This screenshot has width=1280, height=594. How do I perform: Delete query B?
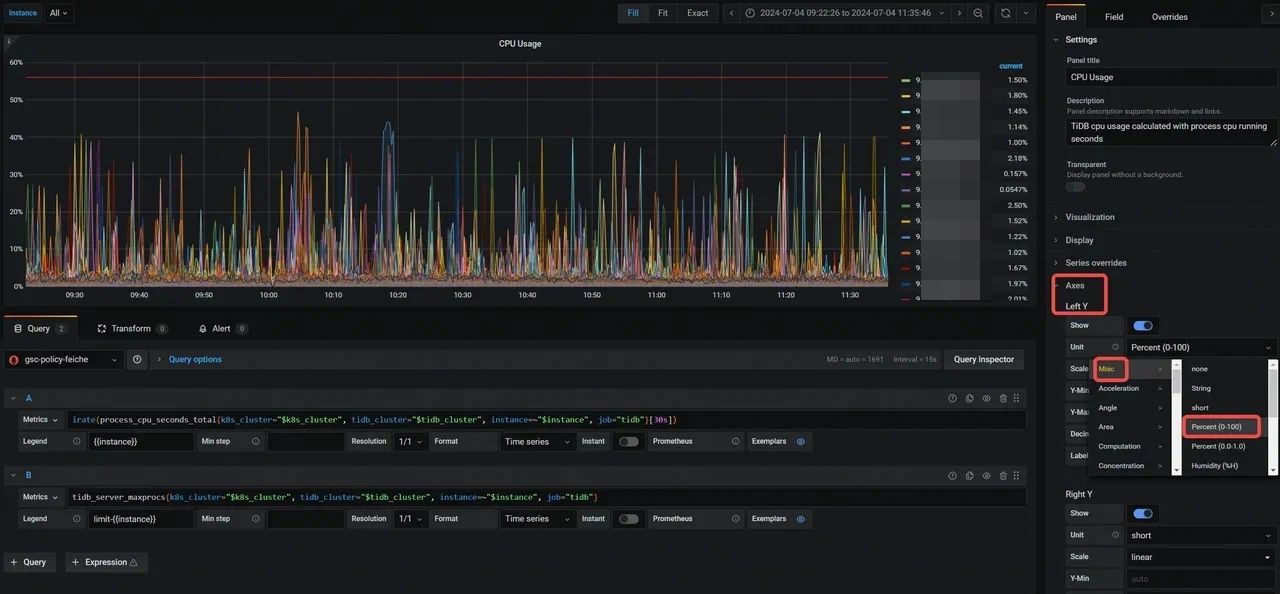(1003, 476)
